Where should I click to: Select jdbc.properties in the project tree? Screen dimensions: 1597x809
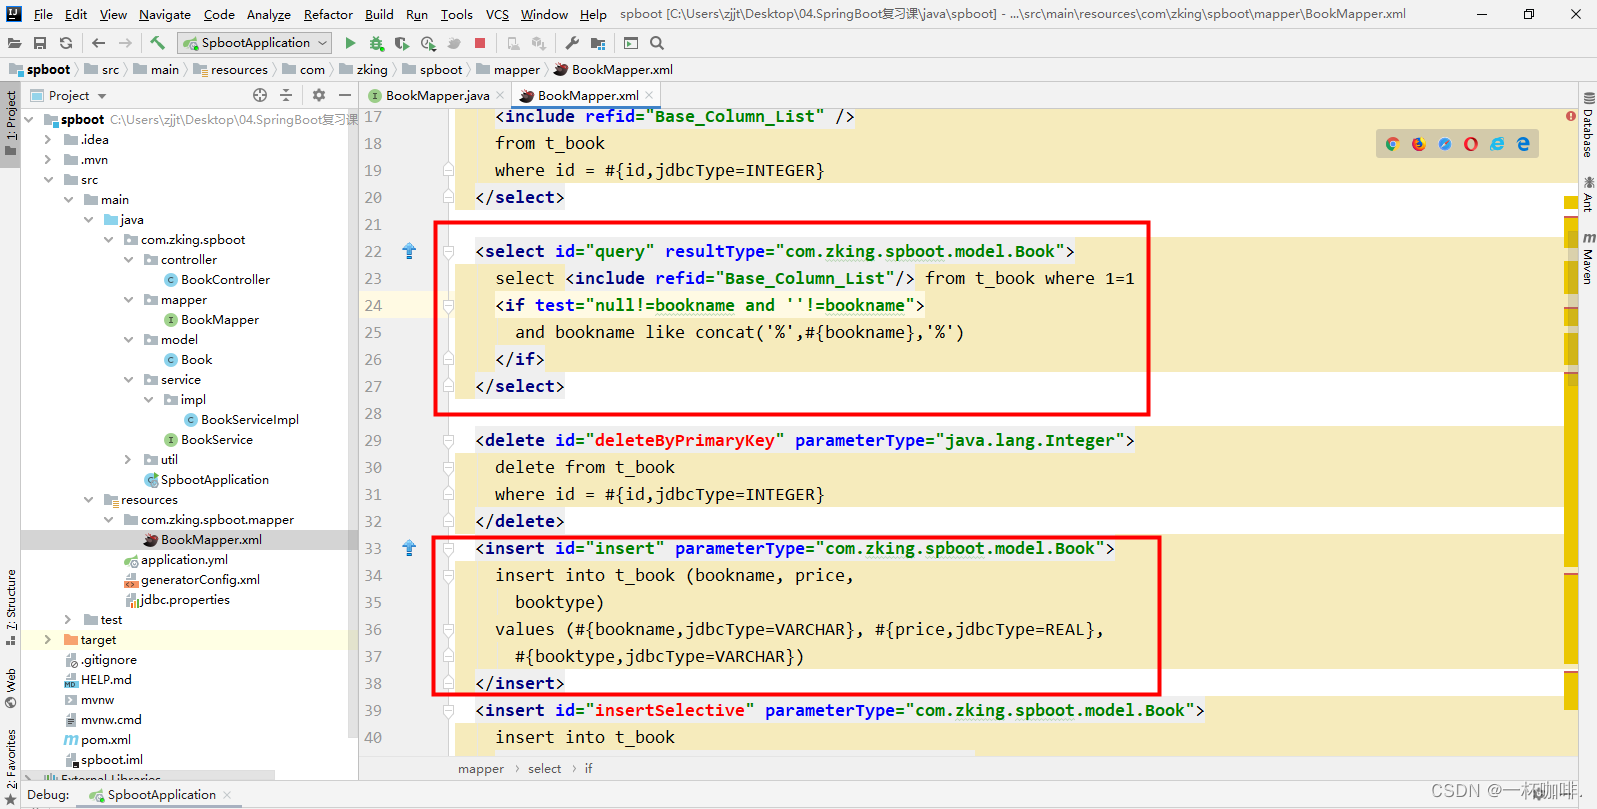tap(177, 600)
